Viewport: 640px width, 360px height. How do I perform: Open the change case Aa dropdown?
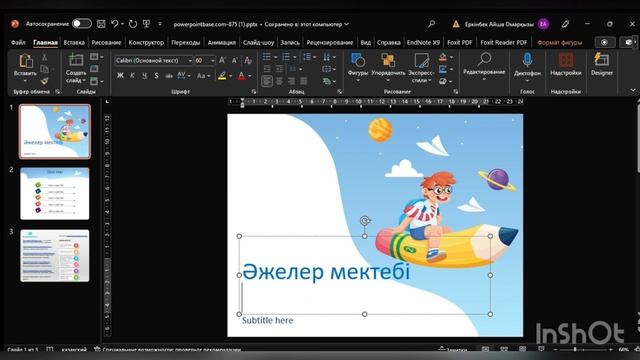[x=203, y=76]
